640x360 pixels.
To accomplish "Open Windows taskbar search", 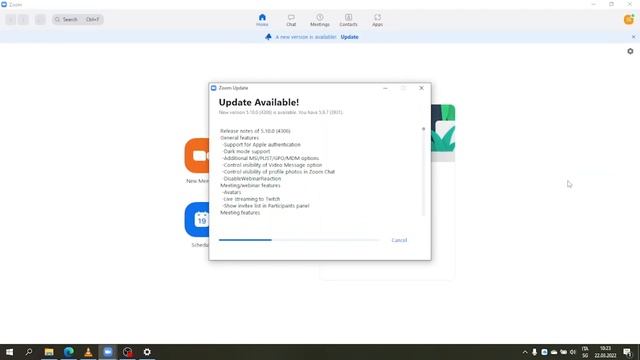I will (29, 352).
